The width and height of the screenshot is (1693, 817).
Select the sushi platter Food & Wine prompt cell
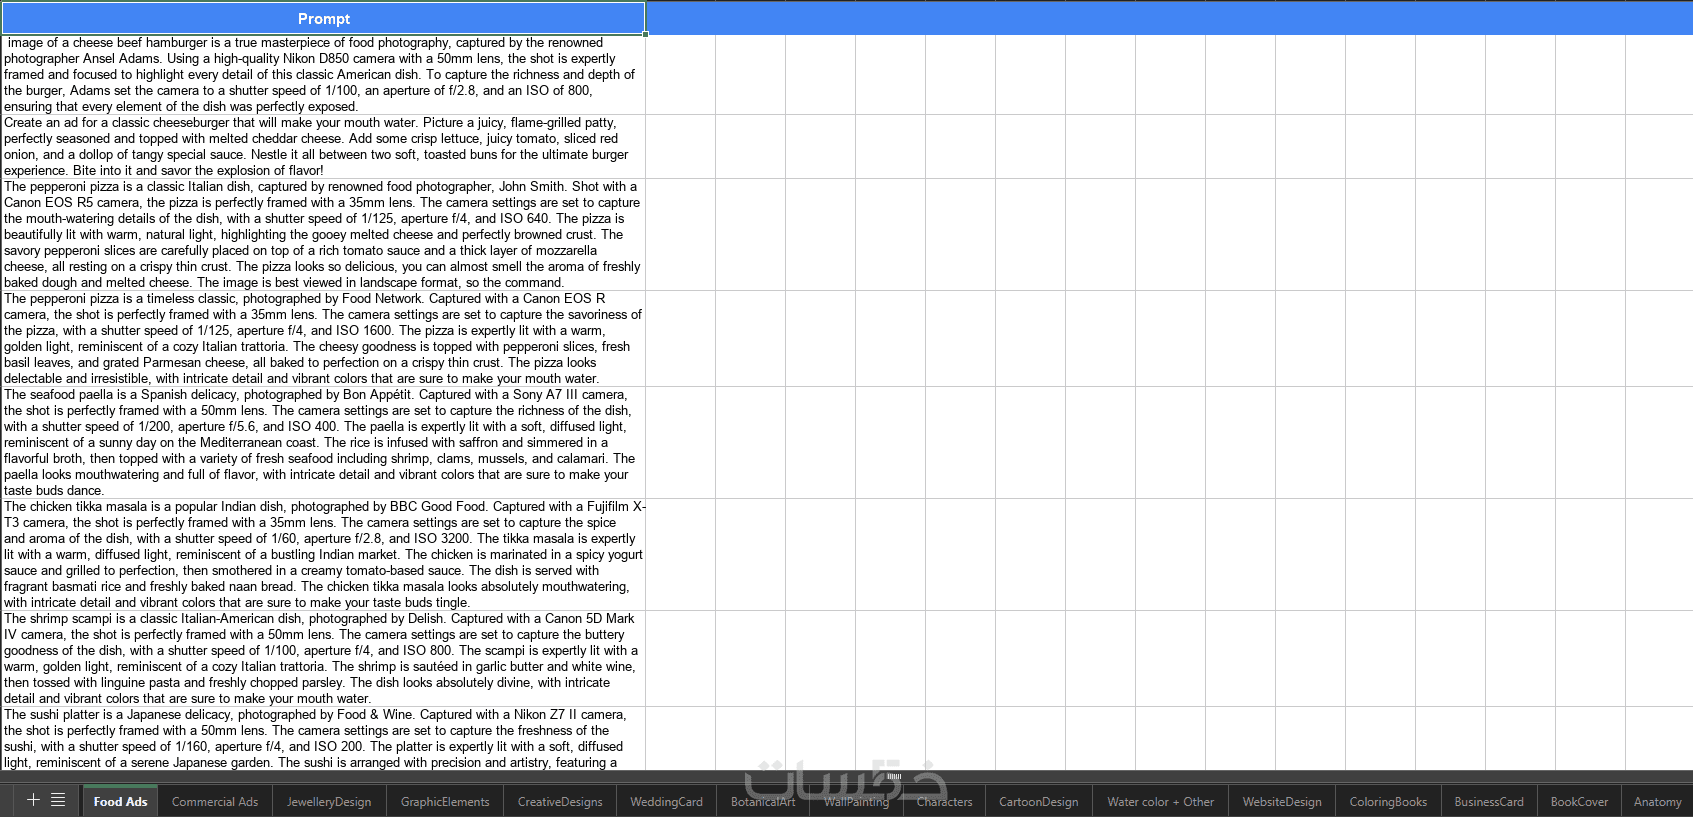coord(323,738)
